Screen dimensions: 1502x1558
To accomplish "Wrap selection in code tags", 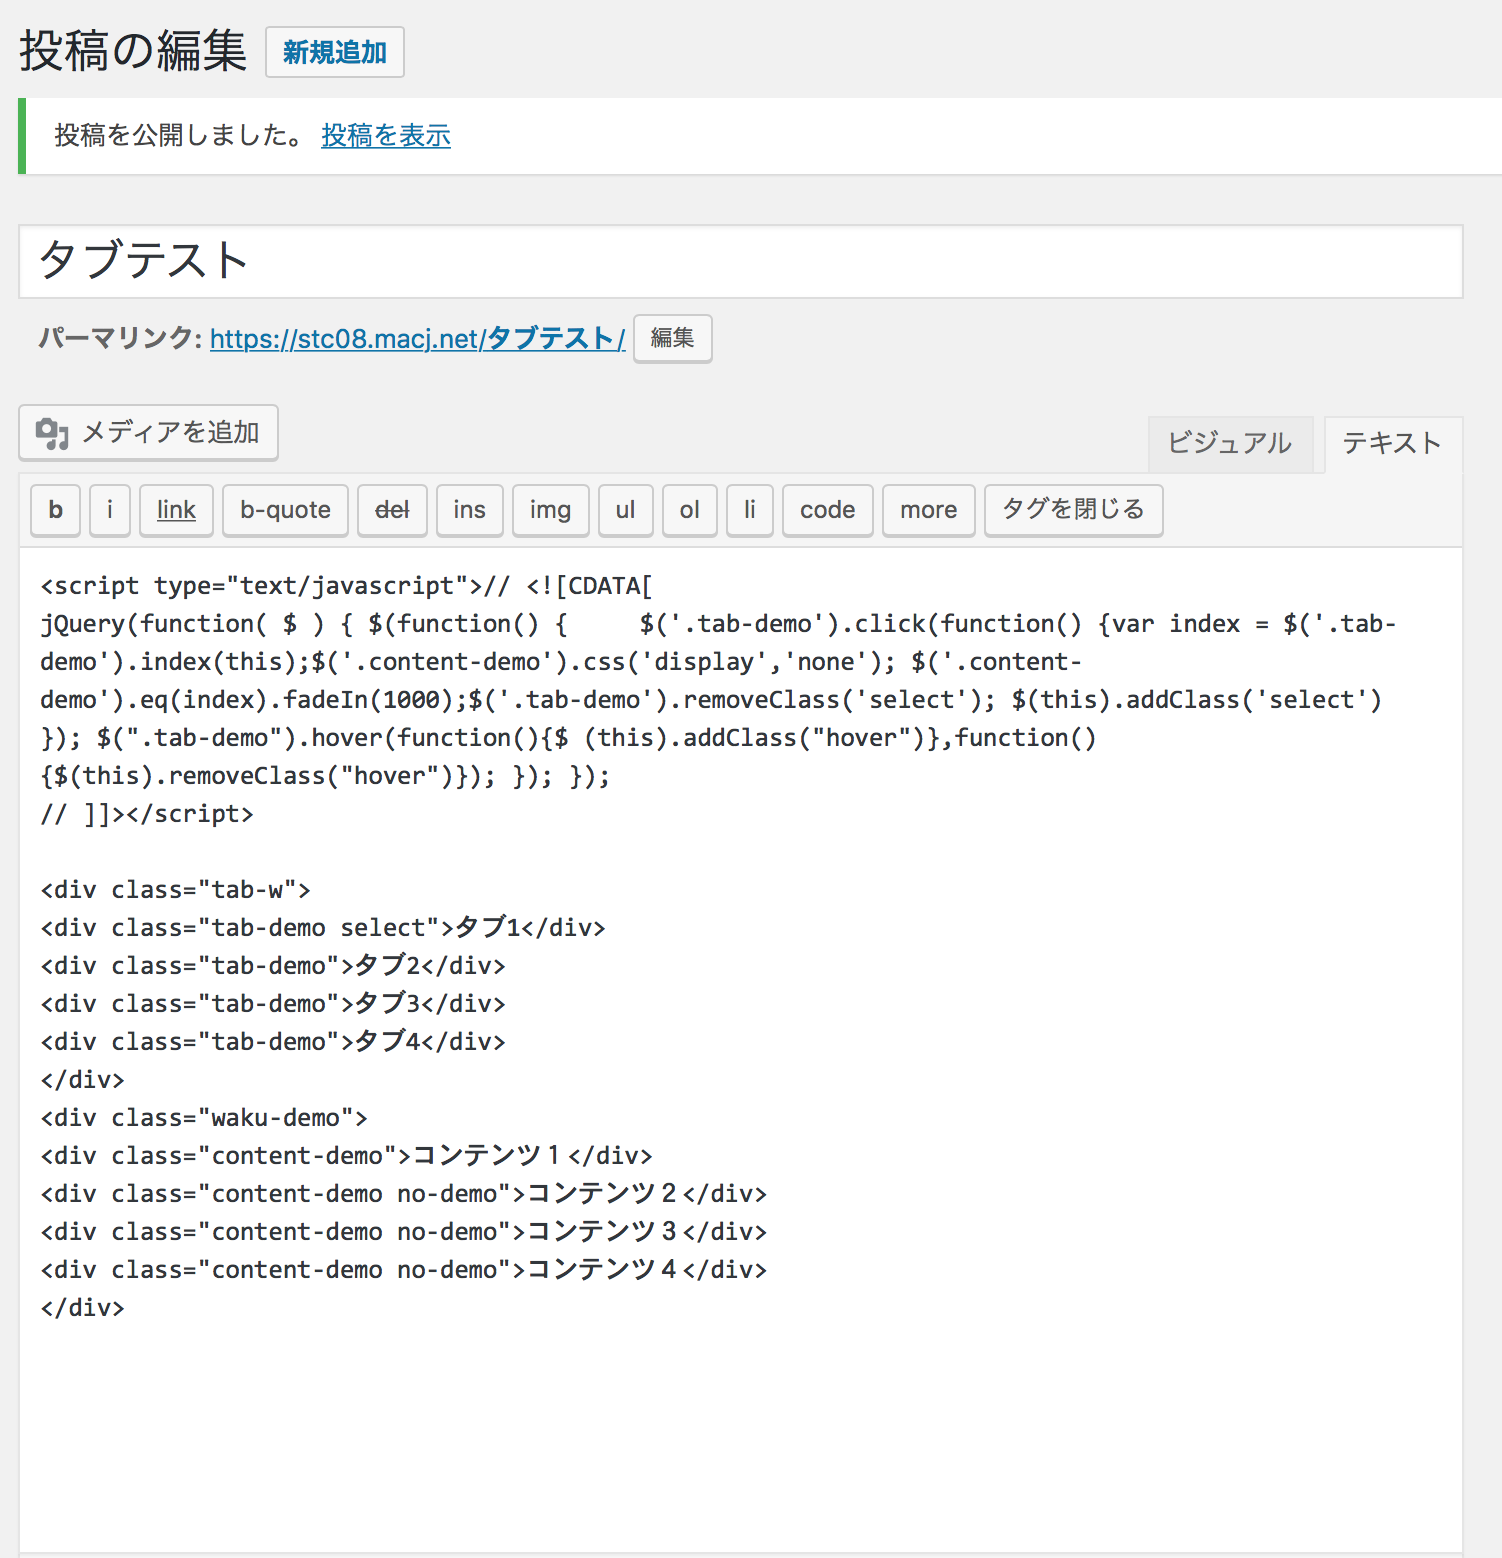I will pos(827,510).
